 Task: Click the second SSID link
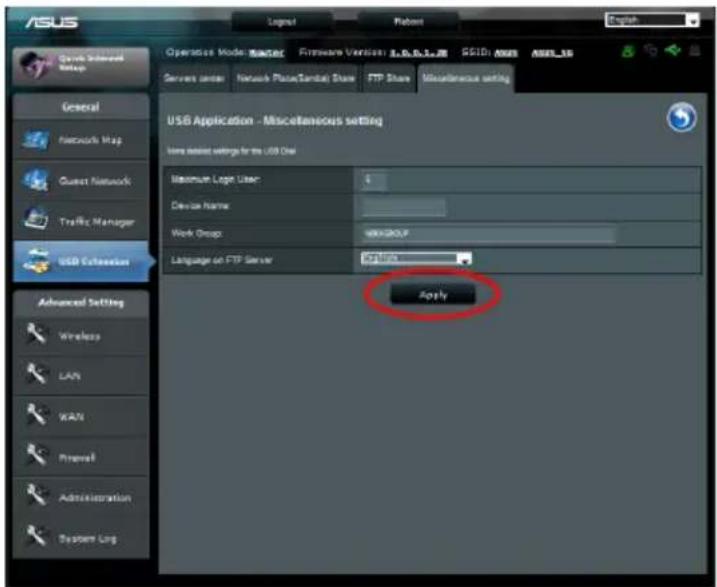tap(552, 53)
